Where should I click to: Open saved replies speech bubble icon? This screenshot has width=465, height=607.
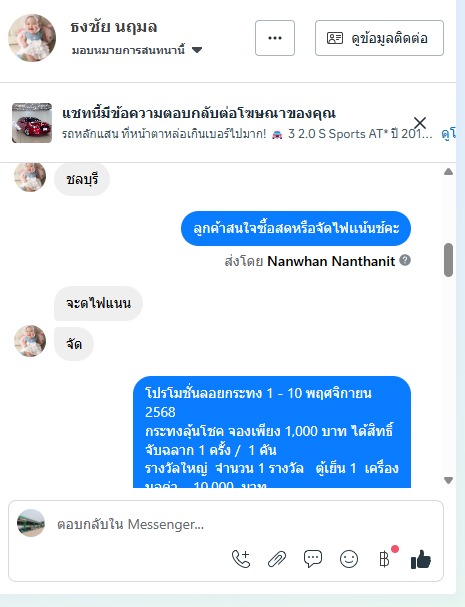[x=313, y=559]
